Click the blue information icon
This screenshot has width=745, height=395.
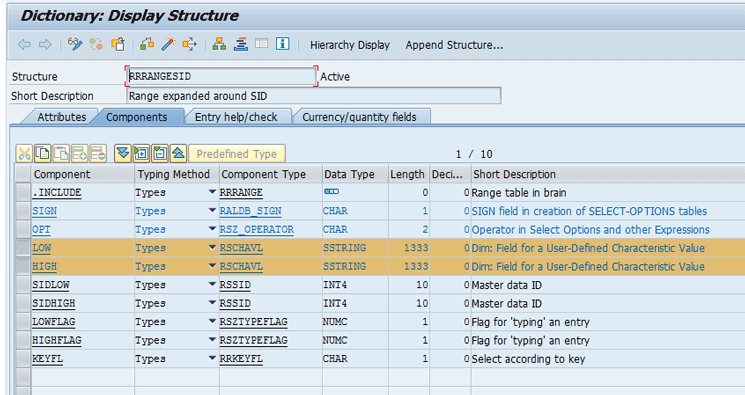(x=283, y=44)
